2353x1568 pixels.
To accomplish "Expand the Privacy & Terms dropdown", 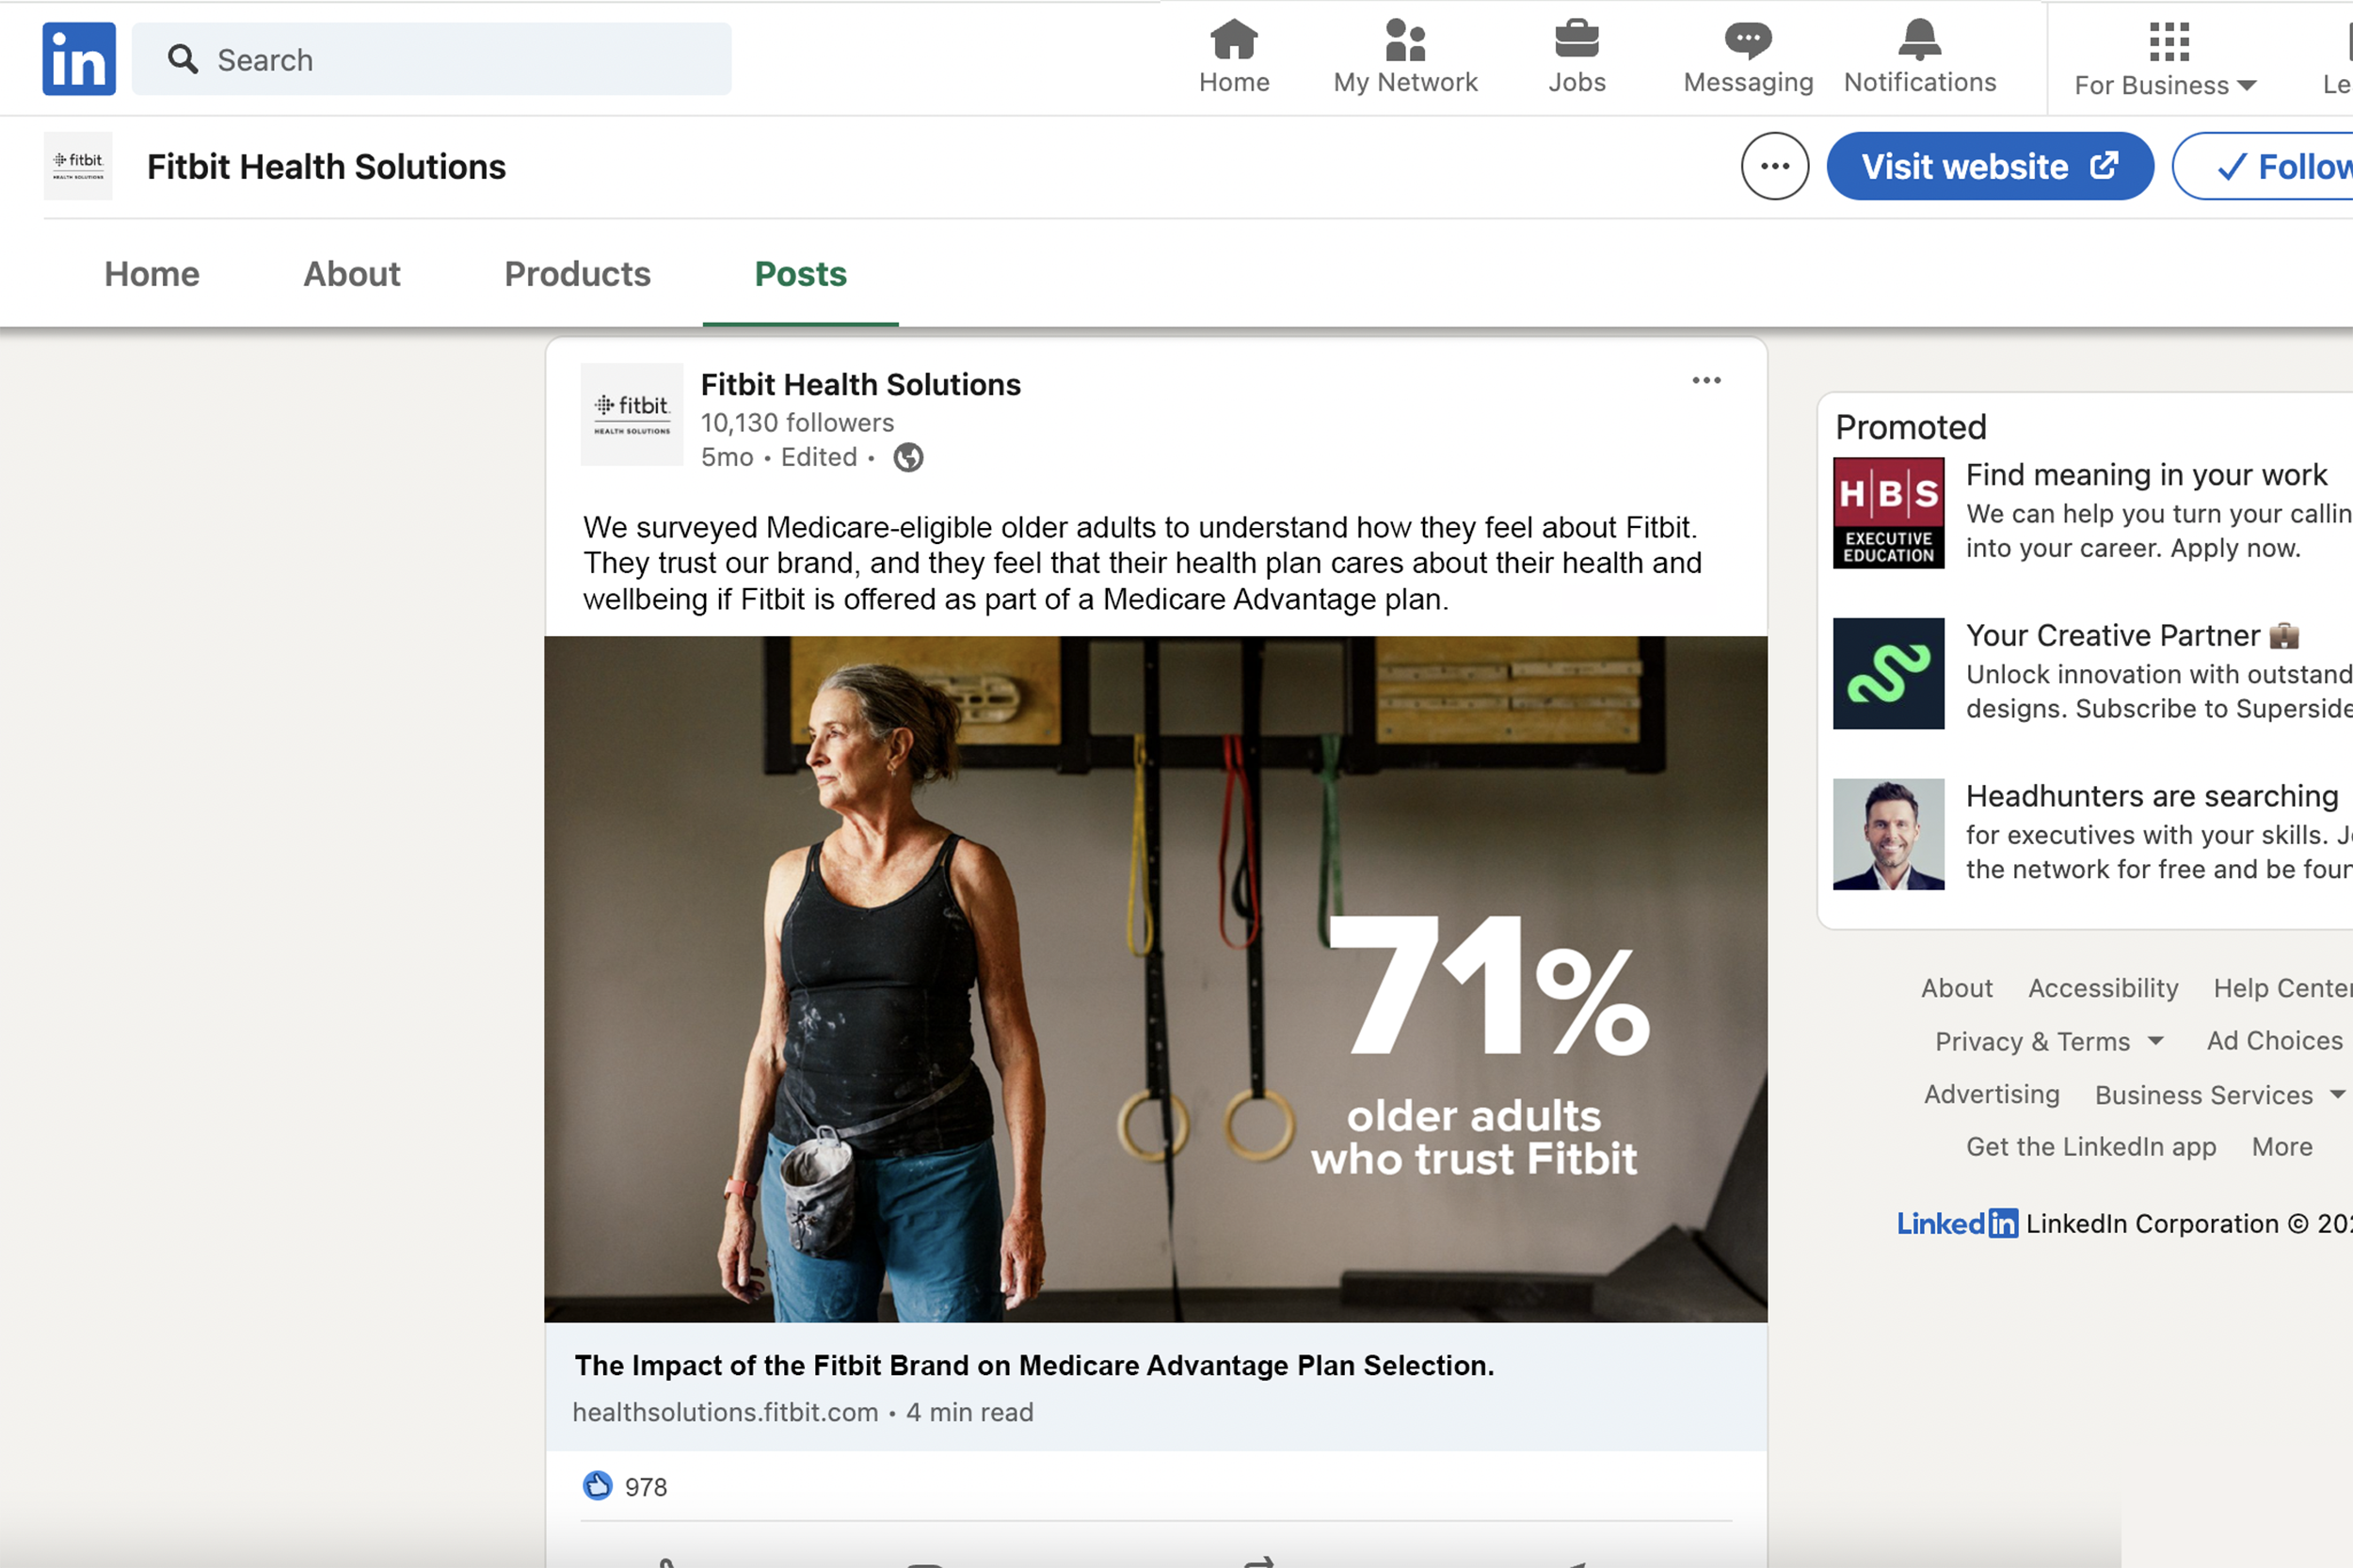I will coord(2048,1041).
